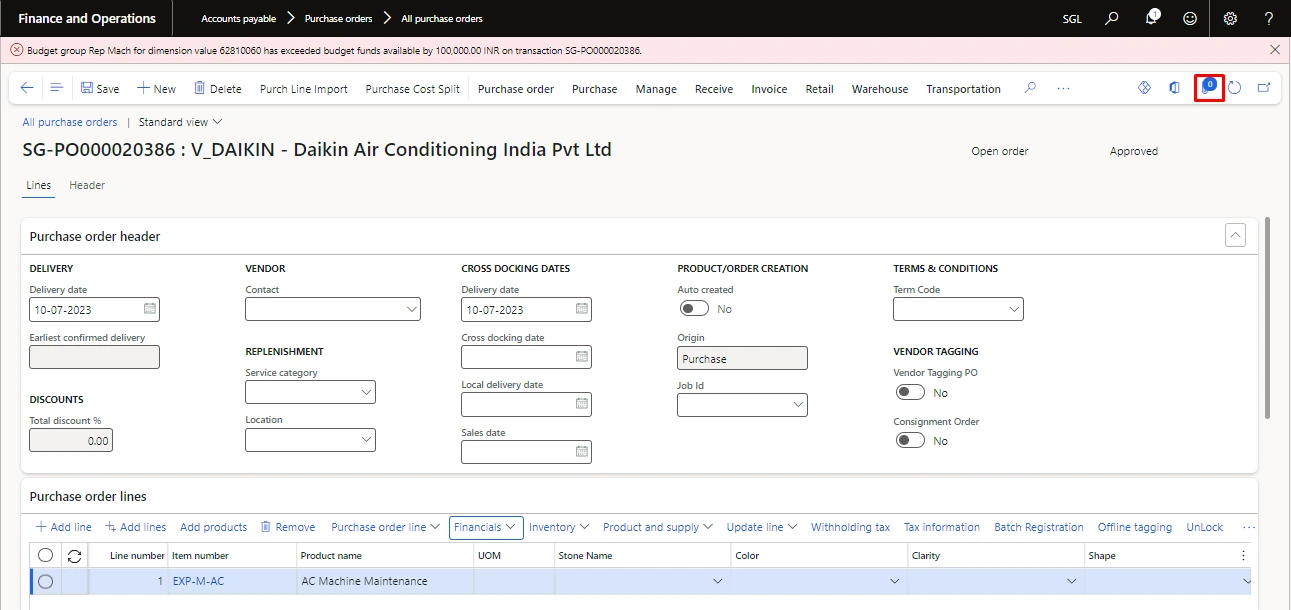Open the Invoice menu tab
The height and width of the screenshot is (610, 1291).
tap(769, 89)
